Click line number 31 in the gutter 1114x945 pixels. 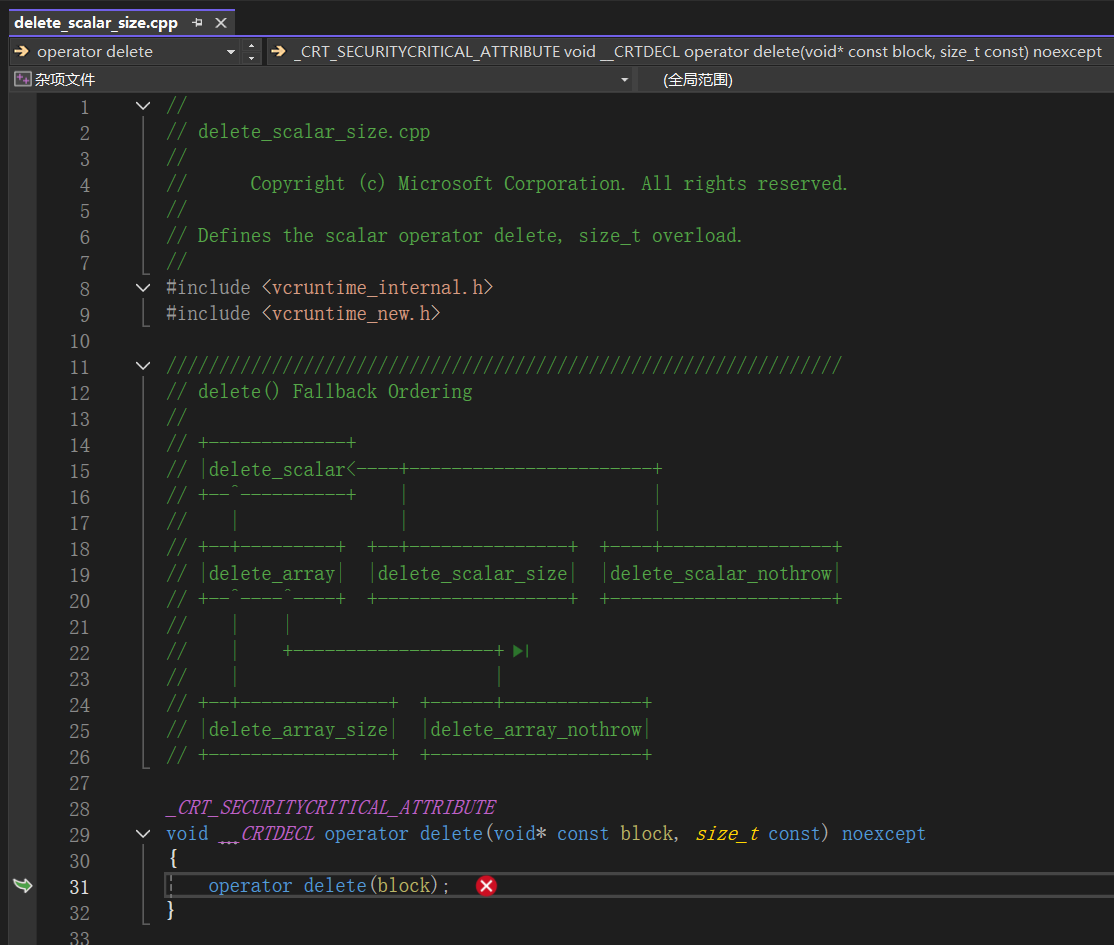point(79,887)
